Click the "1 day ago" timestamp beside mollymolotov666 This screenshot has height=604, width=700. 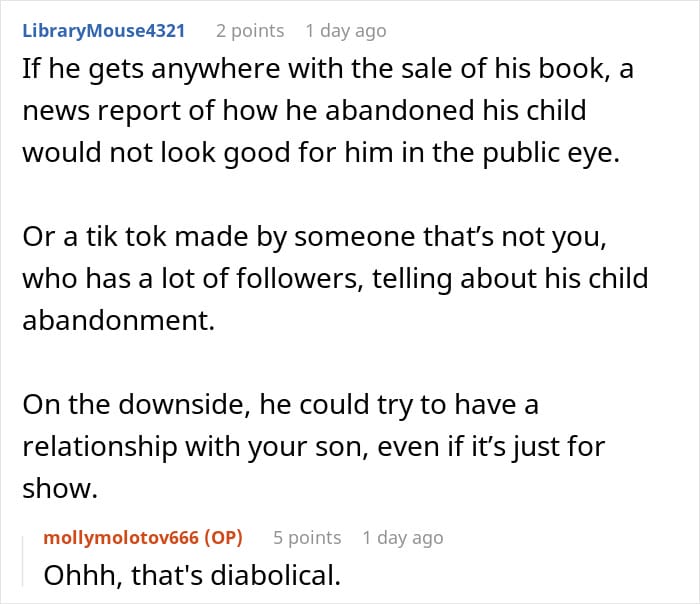pyautogui.click(x=403, y=537)
